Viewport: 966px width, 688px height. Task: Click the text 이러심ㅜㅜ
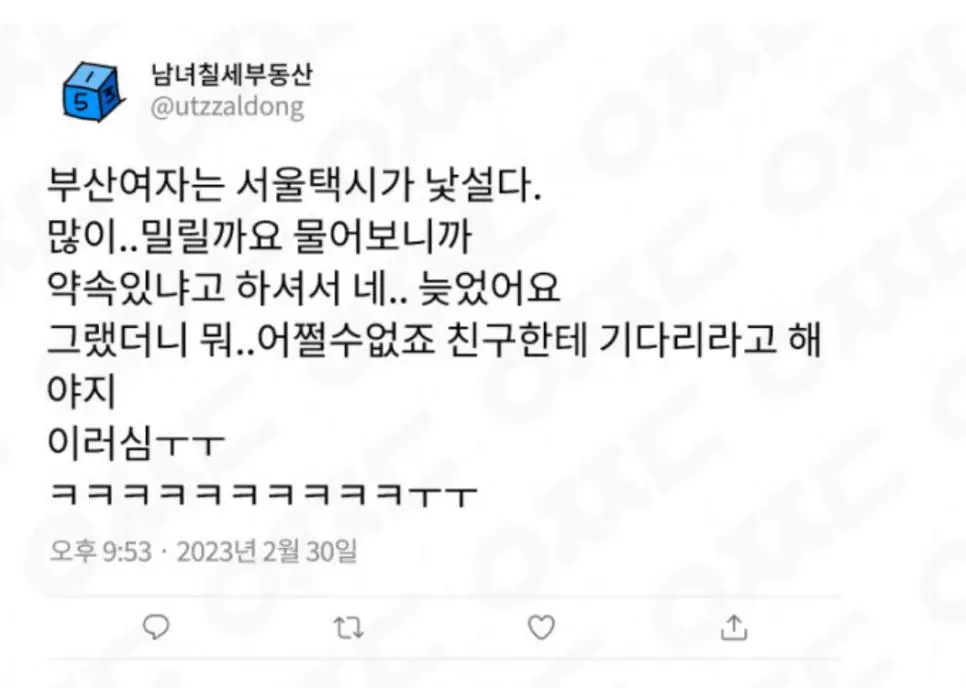coord(136,442)
